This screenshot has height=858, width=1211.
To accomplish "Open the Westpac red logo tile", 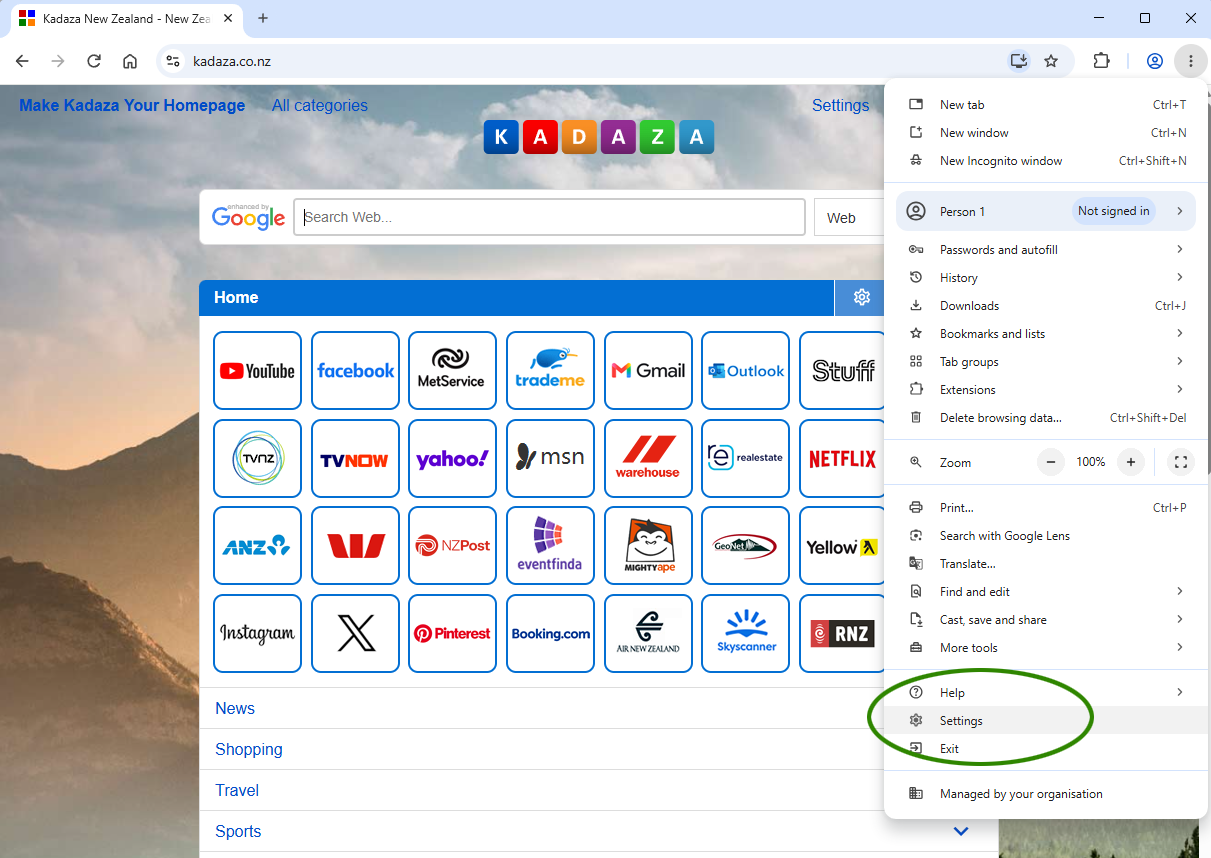I will pyautogui.click(x=355, y=546).
